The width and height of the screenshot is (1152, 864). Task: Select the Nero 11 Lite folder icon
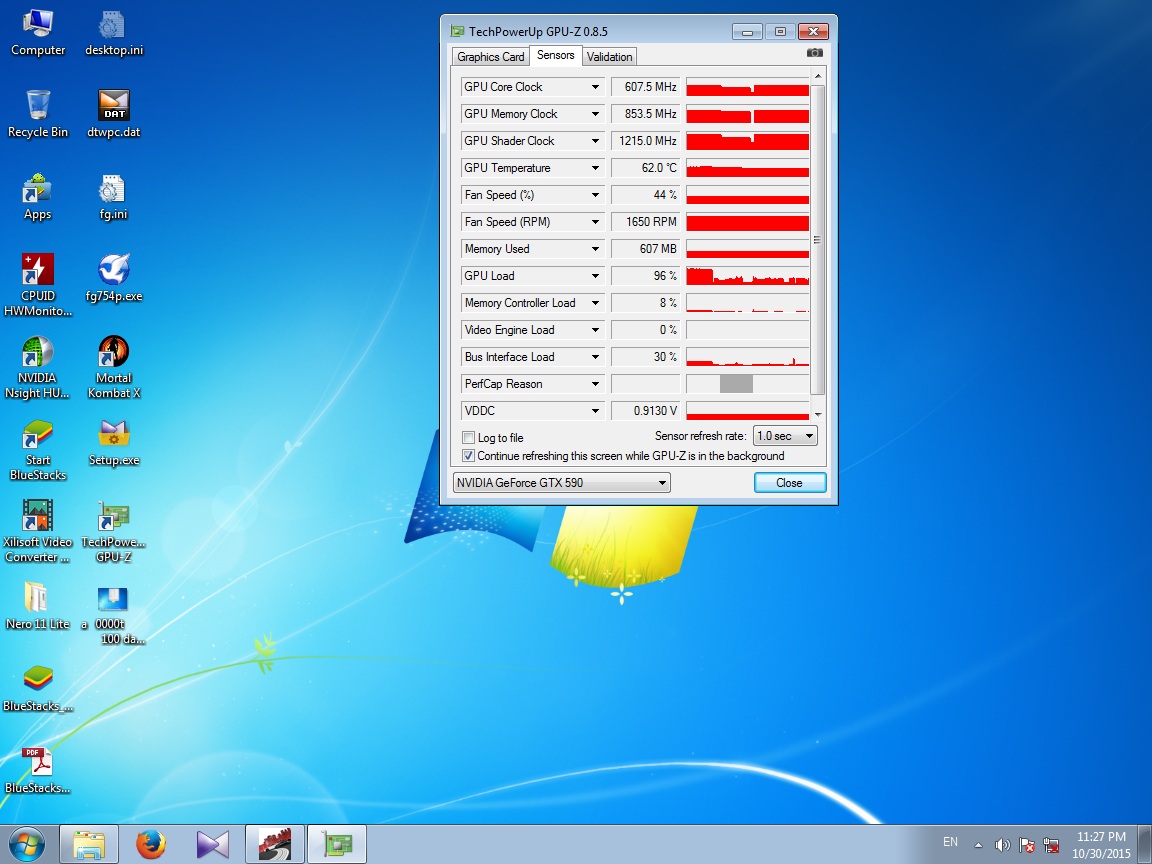coord(37,607)
